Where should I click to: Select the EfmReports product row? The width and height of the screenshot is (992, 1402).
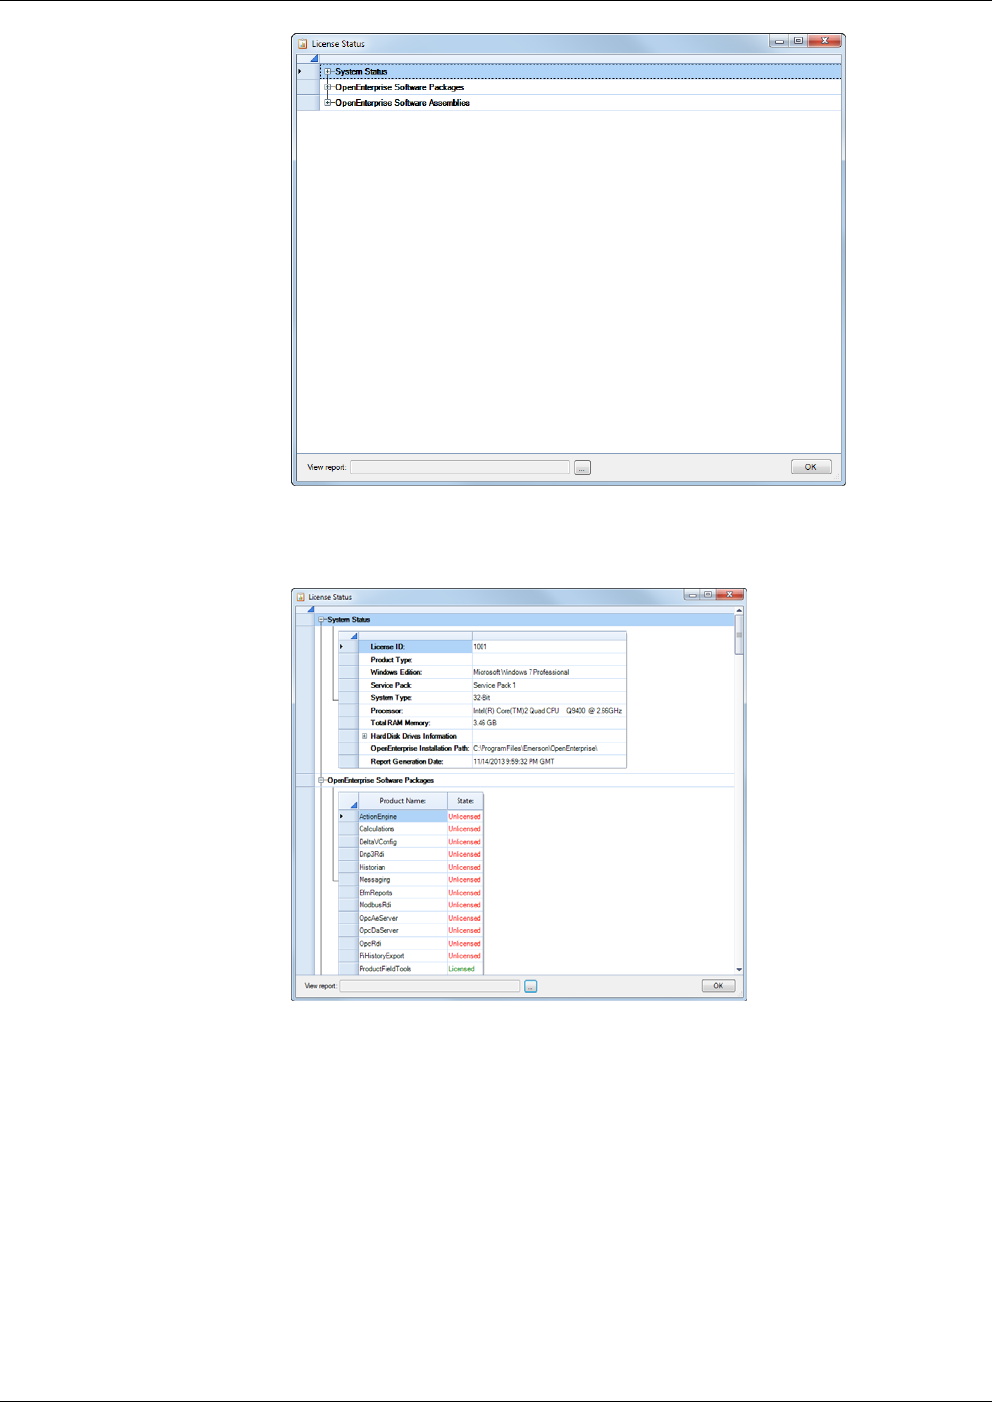(x=402, y=893)
